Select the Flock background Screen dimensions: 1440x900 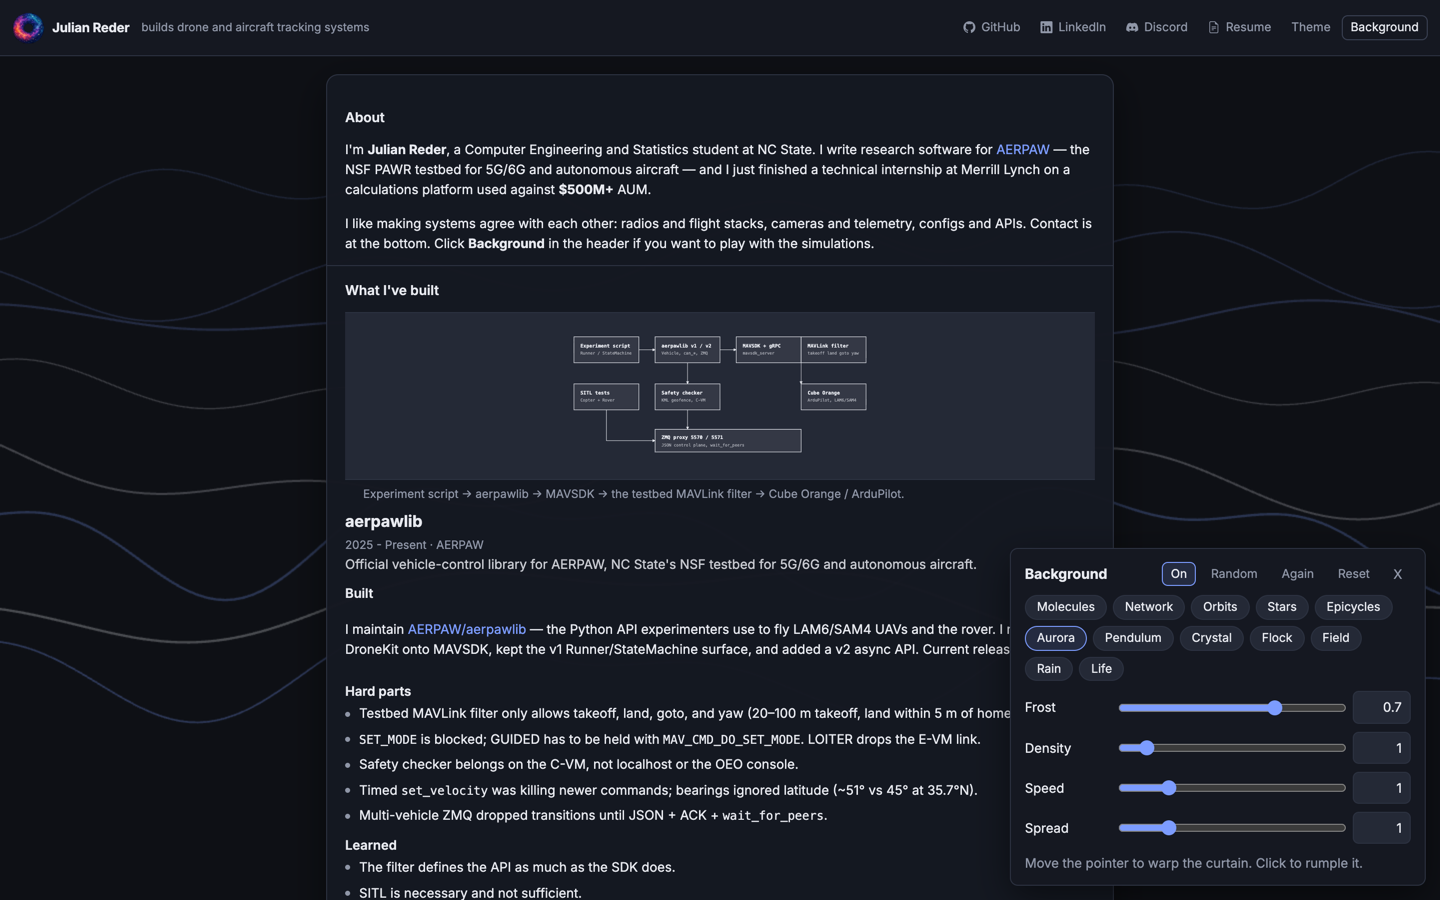pos(1276,638)
